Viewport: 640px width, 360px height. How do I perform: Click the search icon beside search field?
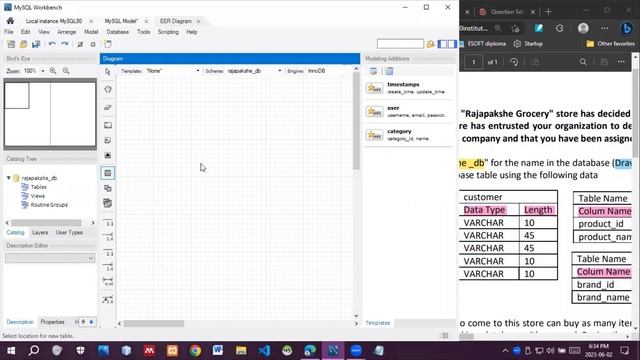click(430, 44)
